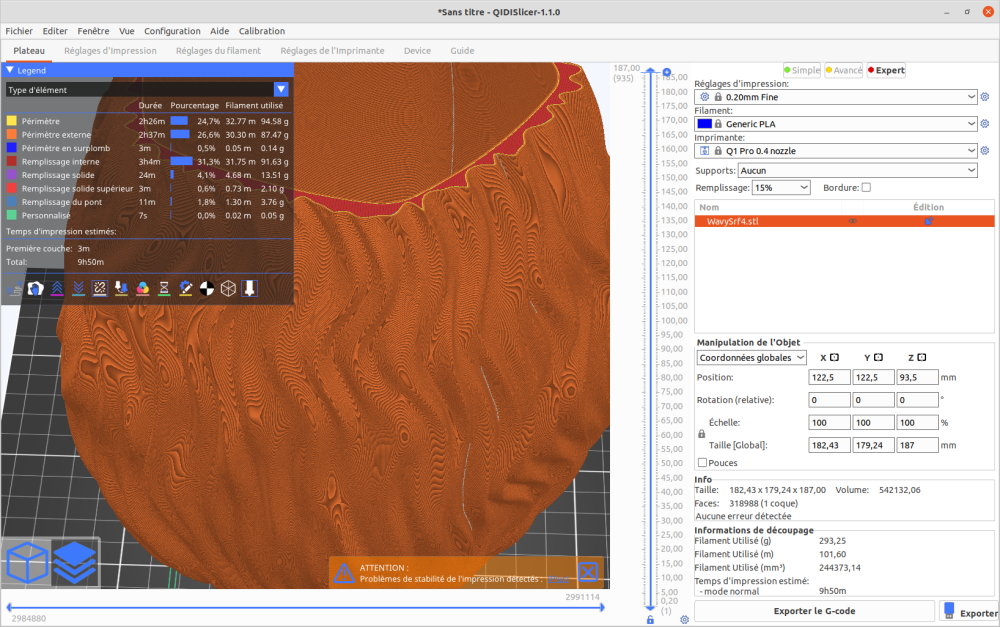The height and width of the screenshot is (627, 1000).
Task: Click the layers preview view icon
Action: click(x=75, y=563)
